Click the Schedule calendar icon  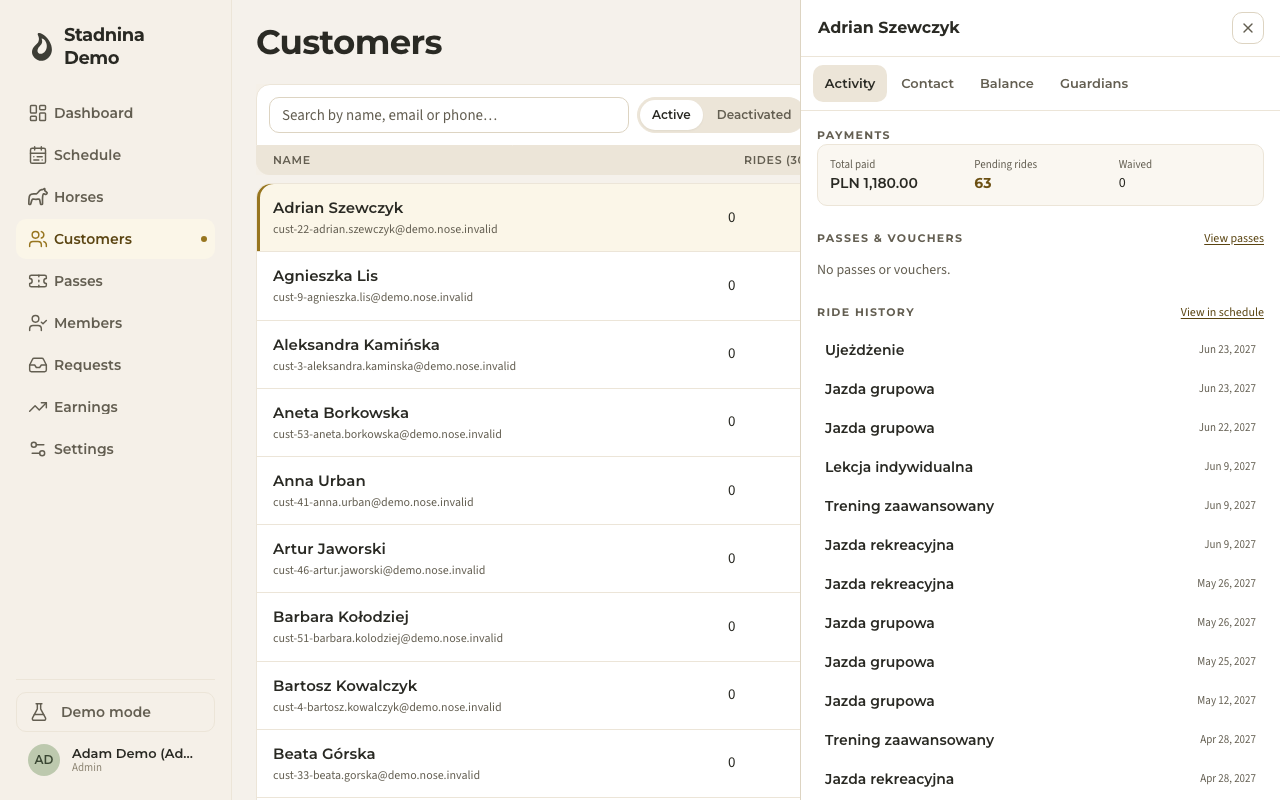point(38,155)
